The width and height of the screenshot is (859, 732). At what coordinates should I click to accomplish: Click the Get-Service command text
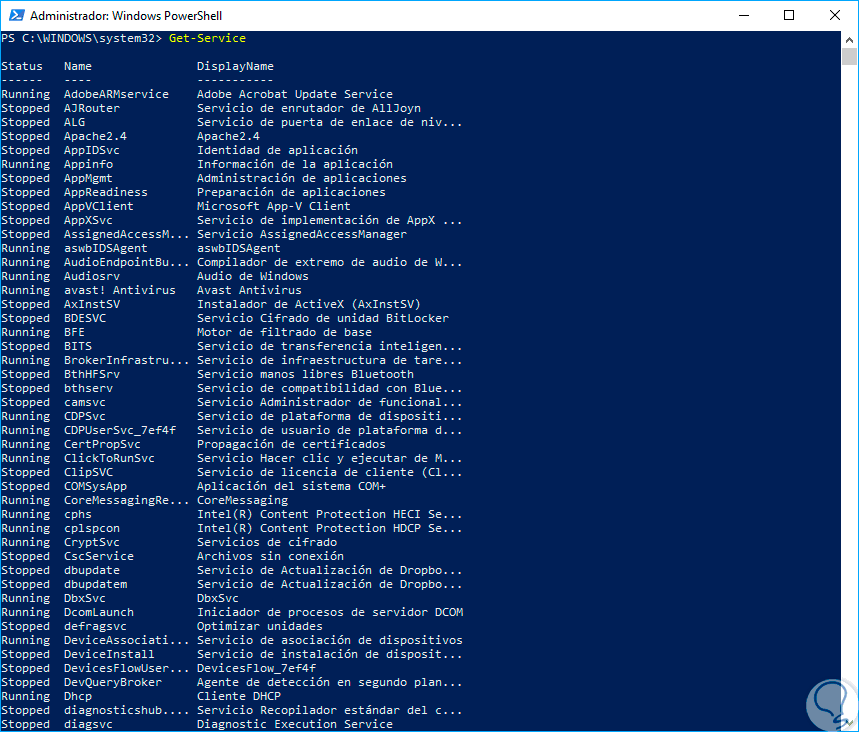207,38
